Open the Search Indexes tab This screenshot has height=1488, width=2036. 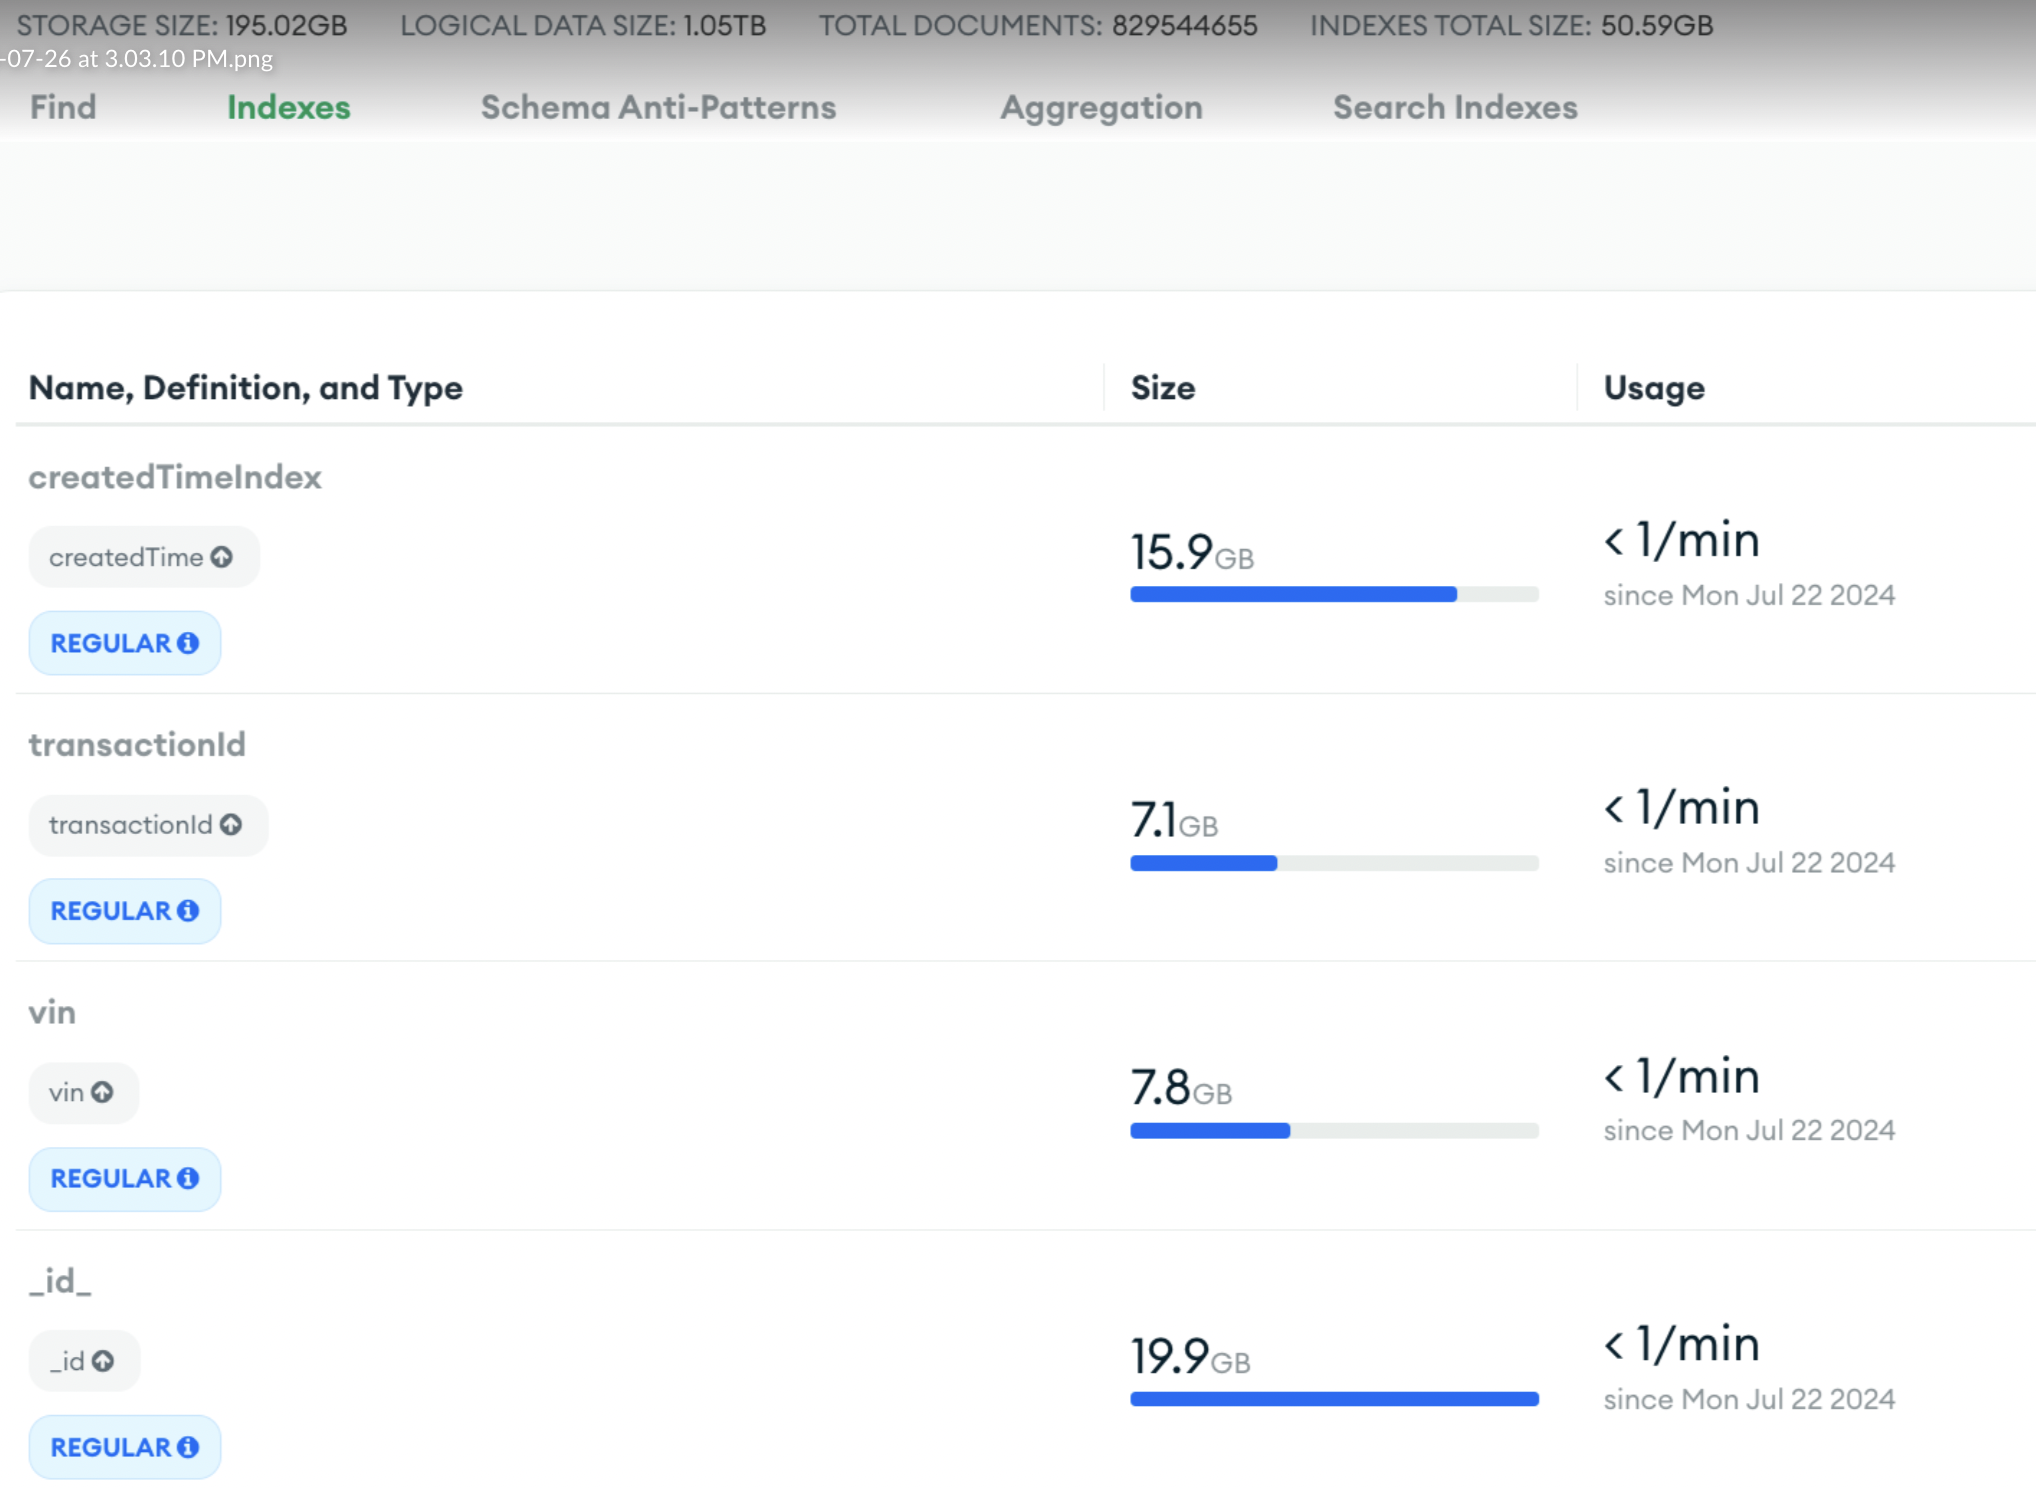tap(1454, 107)
